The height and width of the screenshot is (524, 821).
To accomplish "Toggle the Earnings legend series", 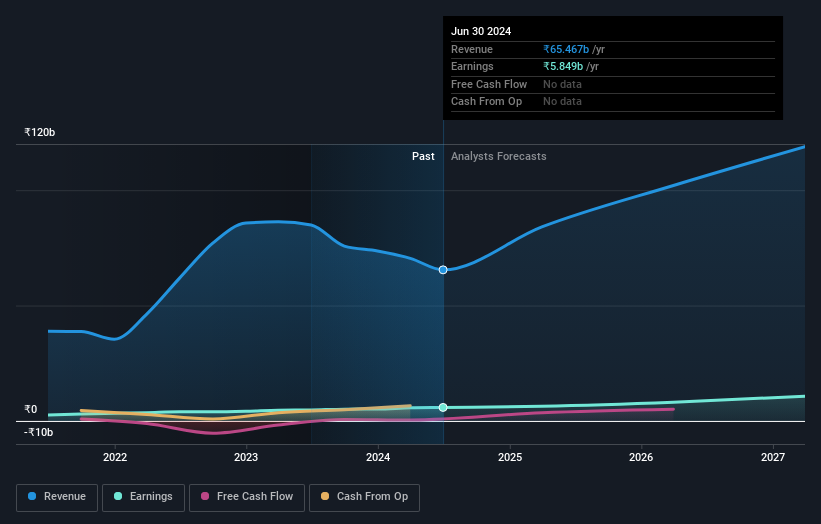I will (x=143, y=497).
